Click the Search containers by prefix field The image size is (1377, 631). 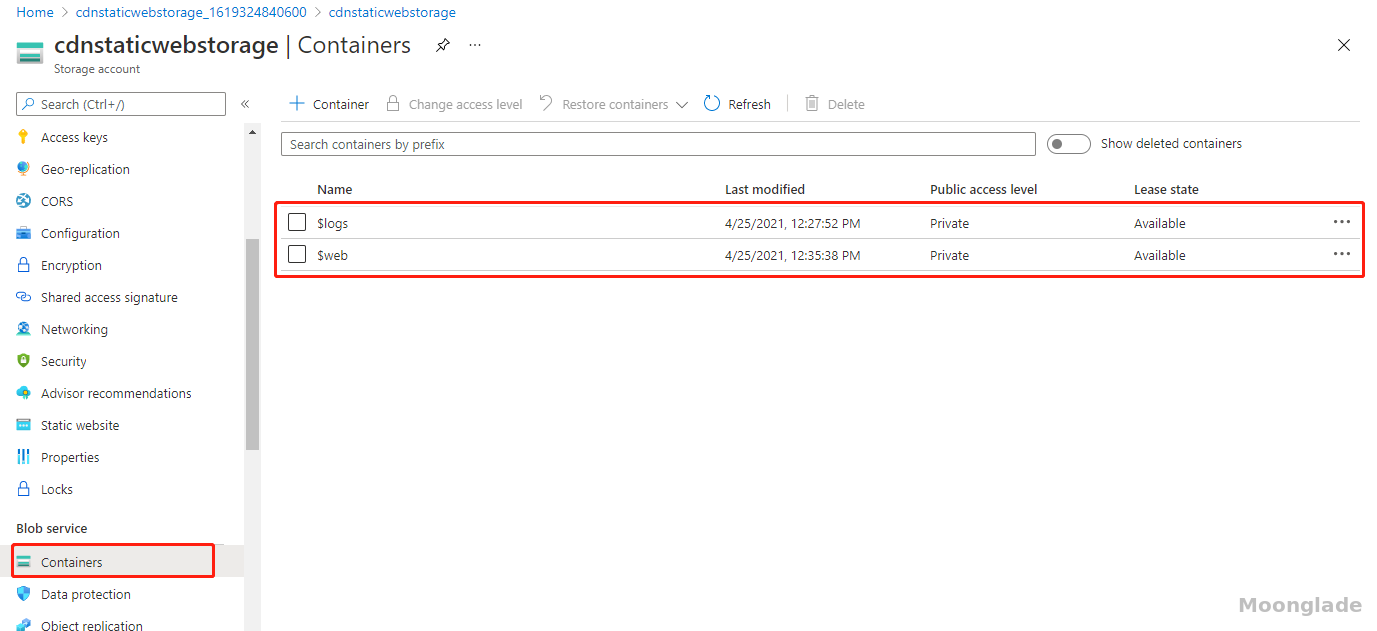point(658,144)
